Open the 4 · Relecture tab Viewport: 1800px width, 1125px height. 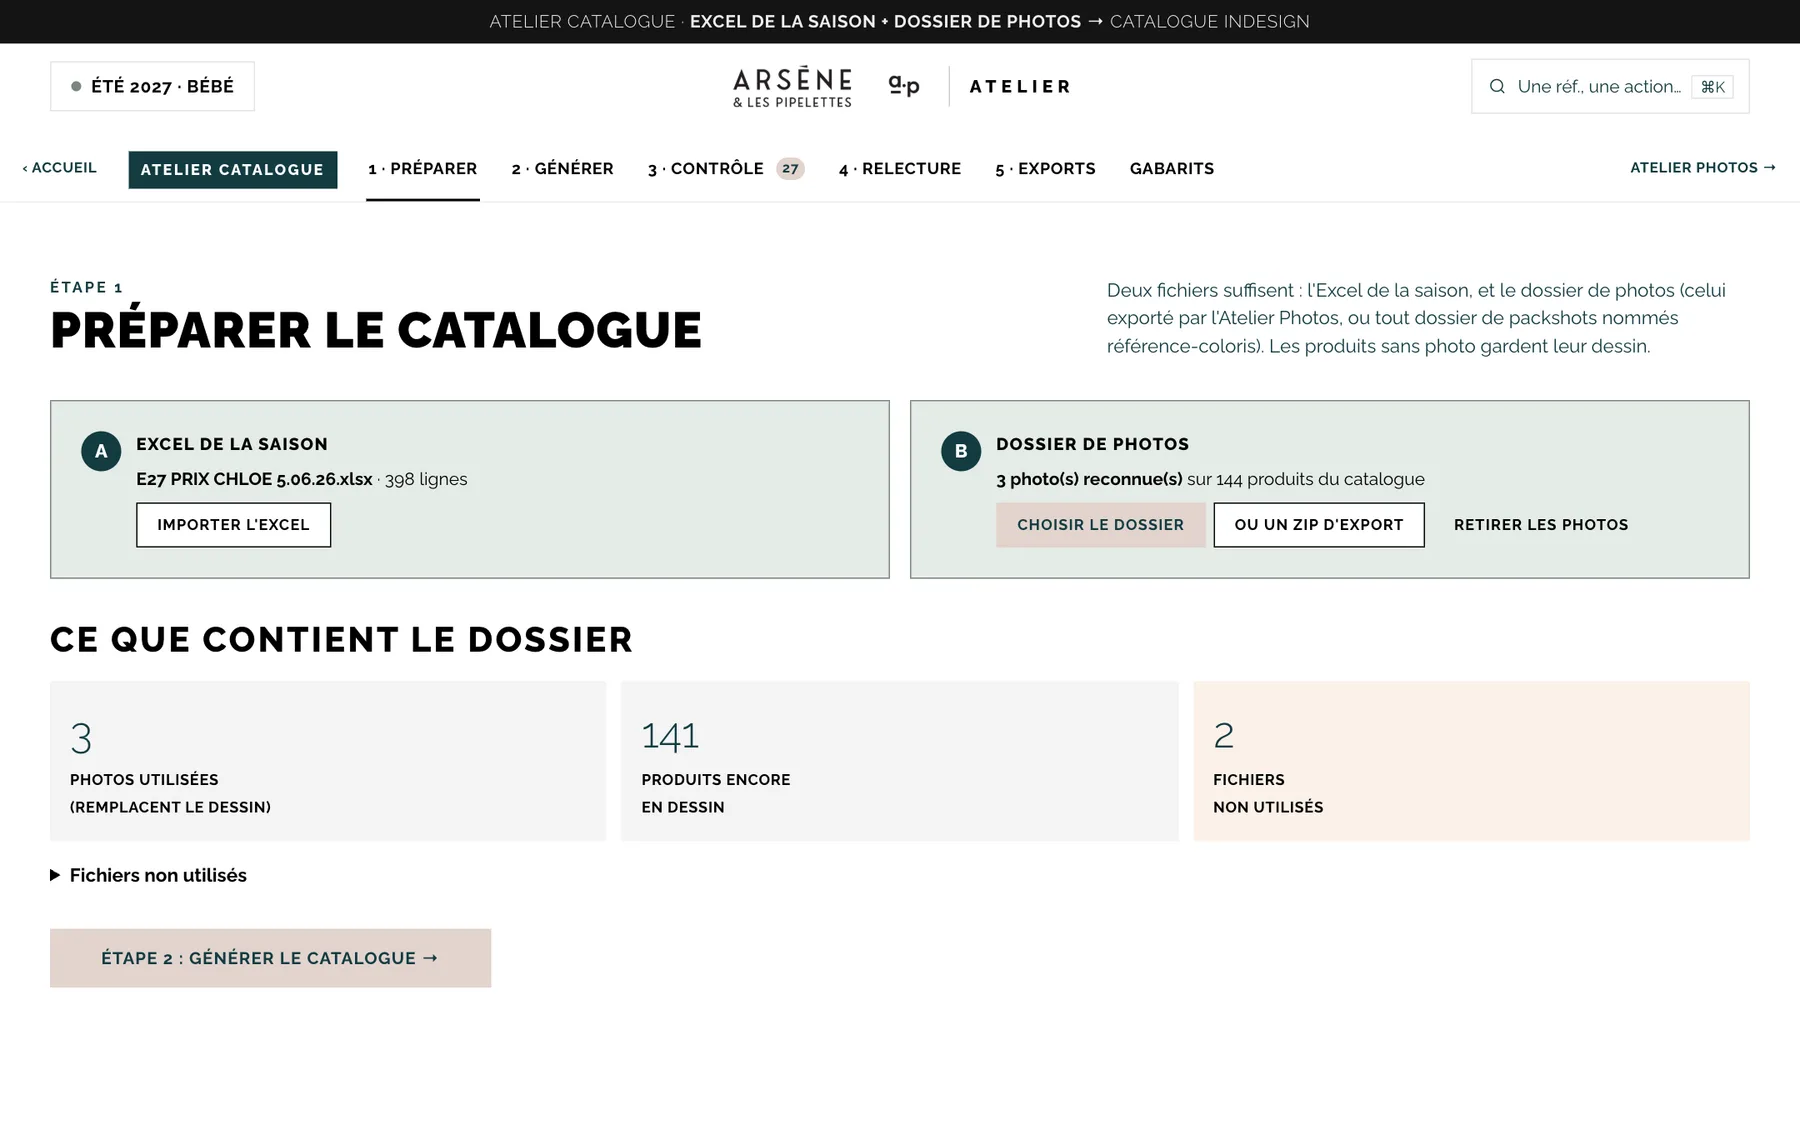click(900, 169)
